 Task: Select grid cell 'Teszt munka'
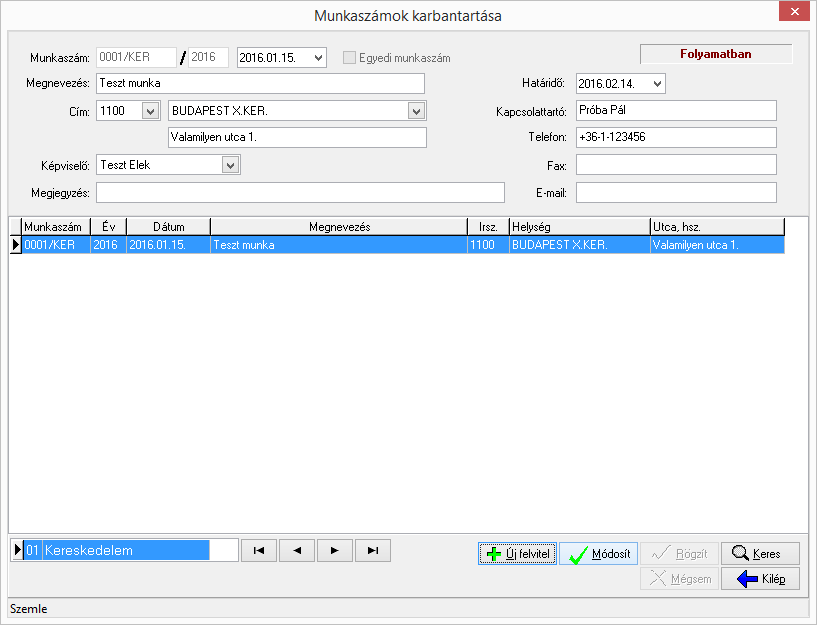coord(339,245)
